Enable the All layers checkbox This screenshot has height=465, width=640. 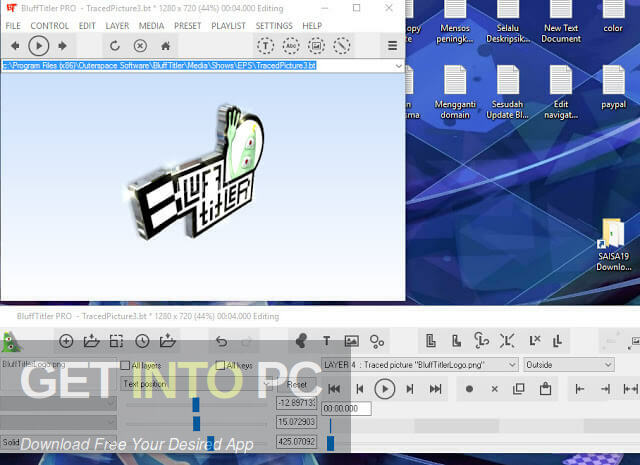tap(125, 365)
